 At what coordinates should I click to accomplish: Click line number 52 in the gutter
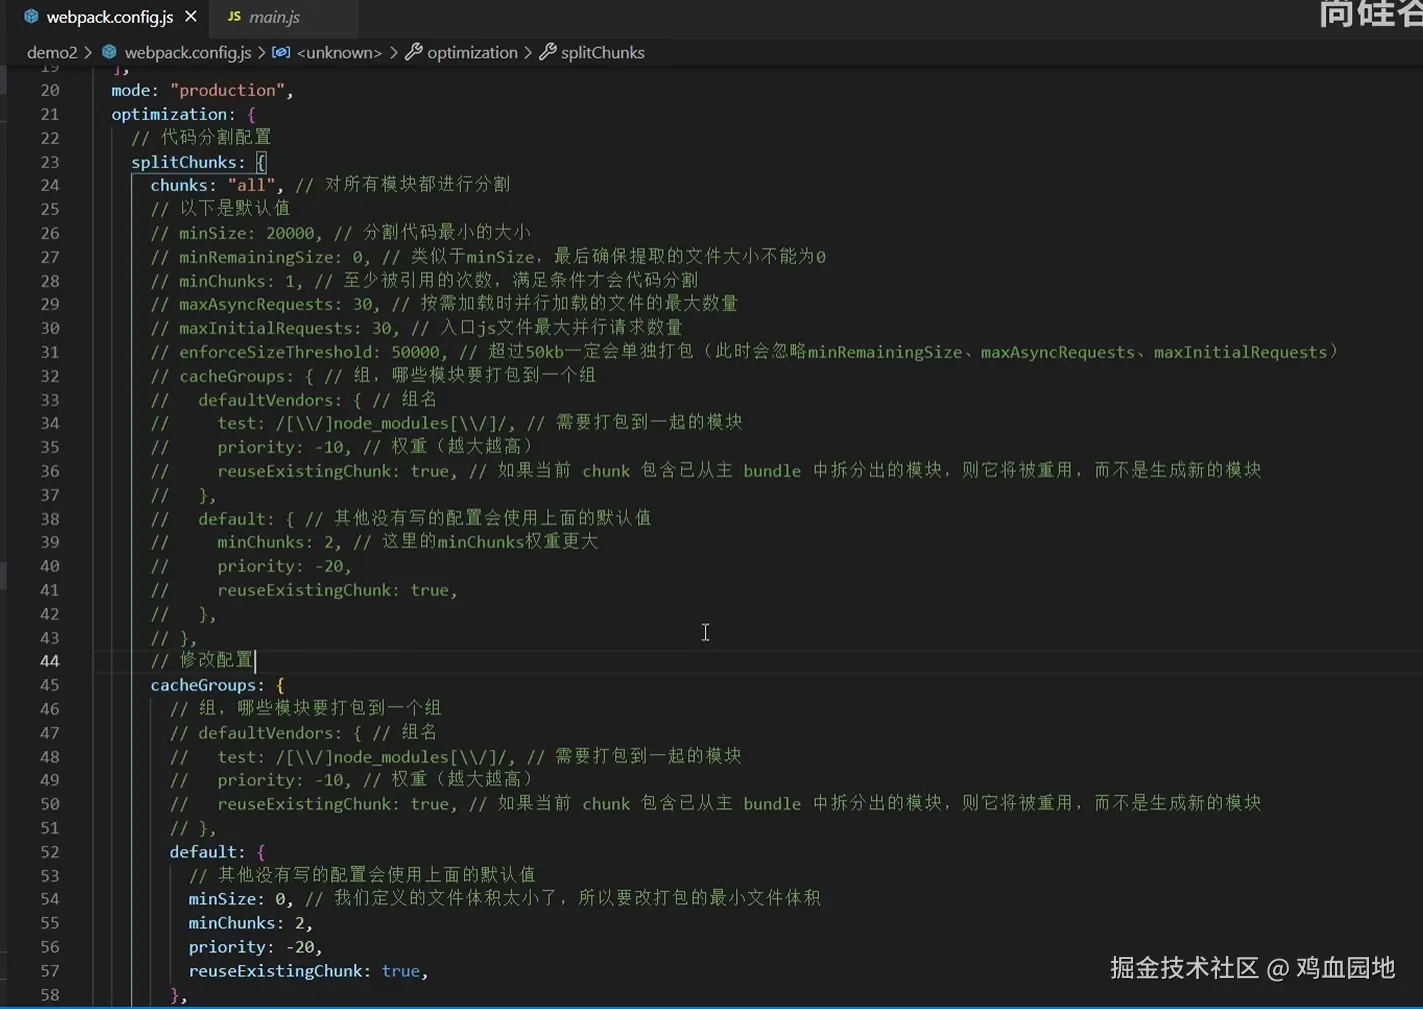(50, 852)
